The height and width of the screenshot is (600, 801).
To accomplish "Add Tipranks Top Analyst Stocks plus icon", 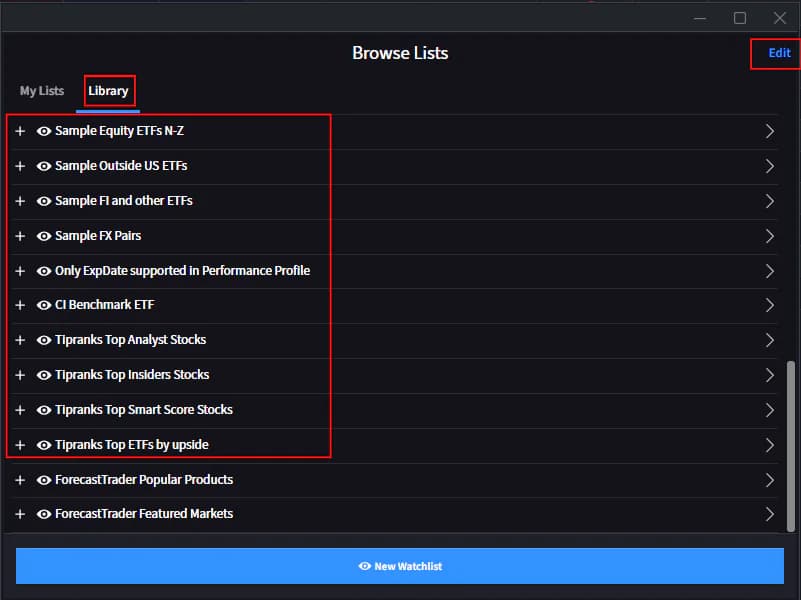I will click(x=20, y=340).
